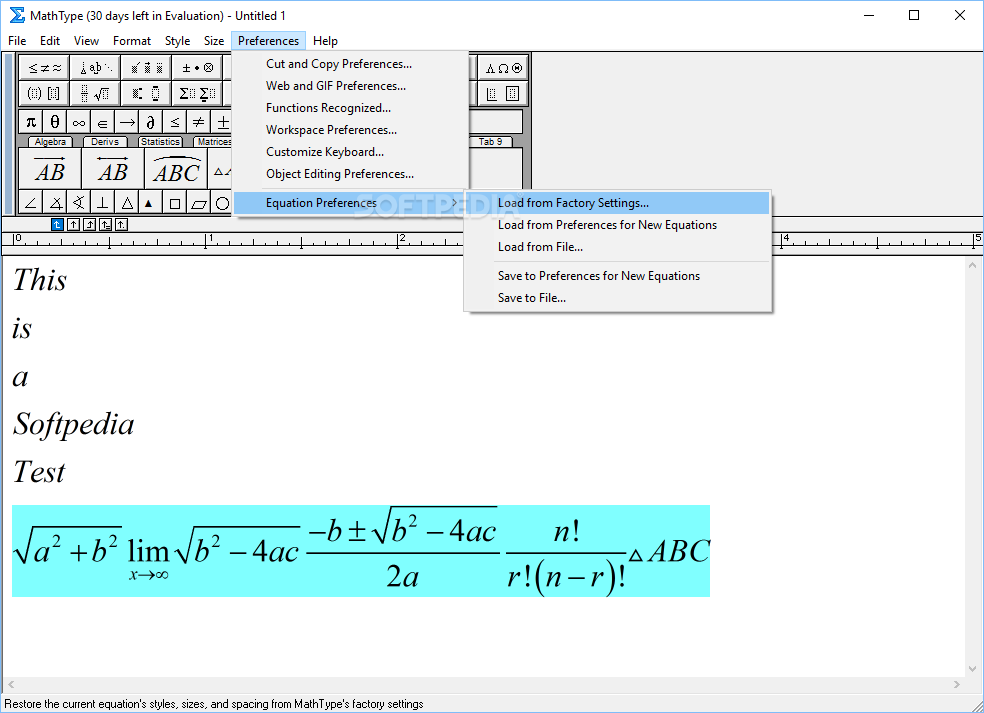The width and height of the screenshot is (984, 713).
Task: Select Load from Factory Settings...
Action: pyautogui.click(x=618, y=203)
